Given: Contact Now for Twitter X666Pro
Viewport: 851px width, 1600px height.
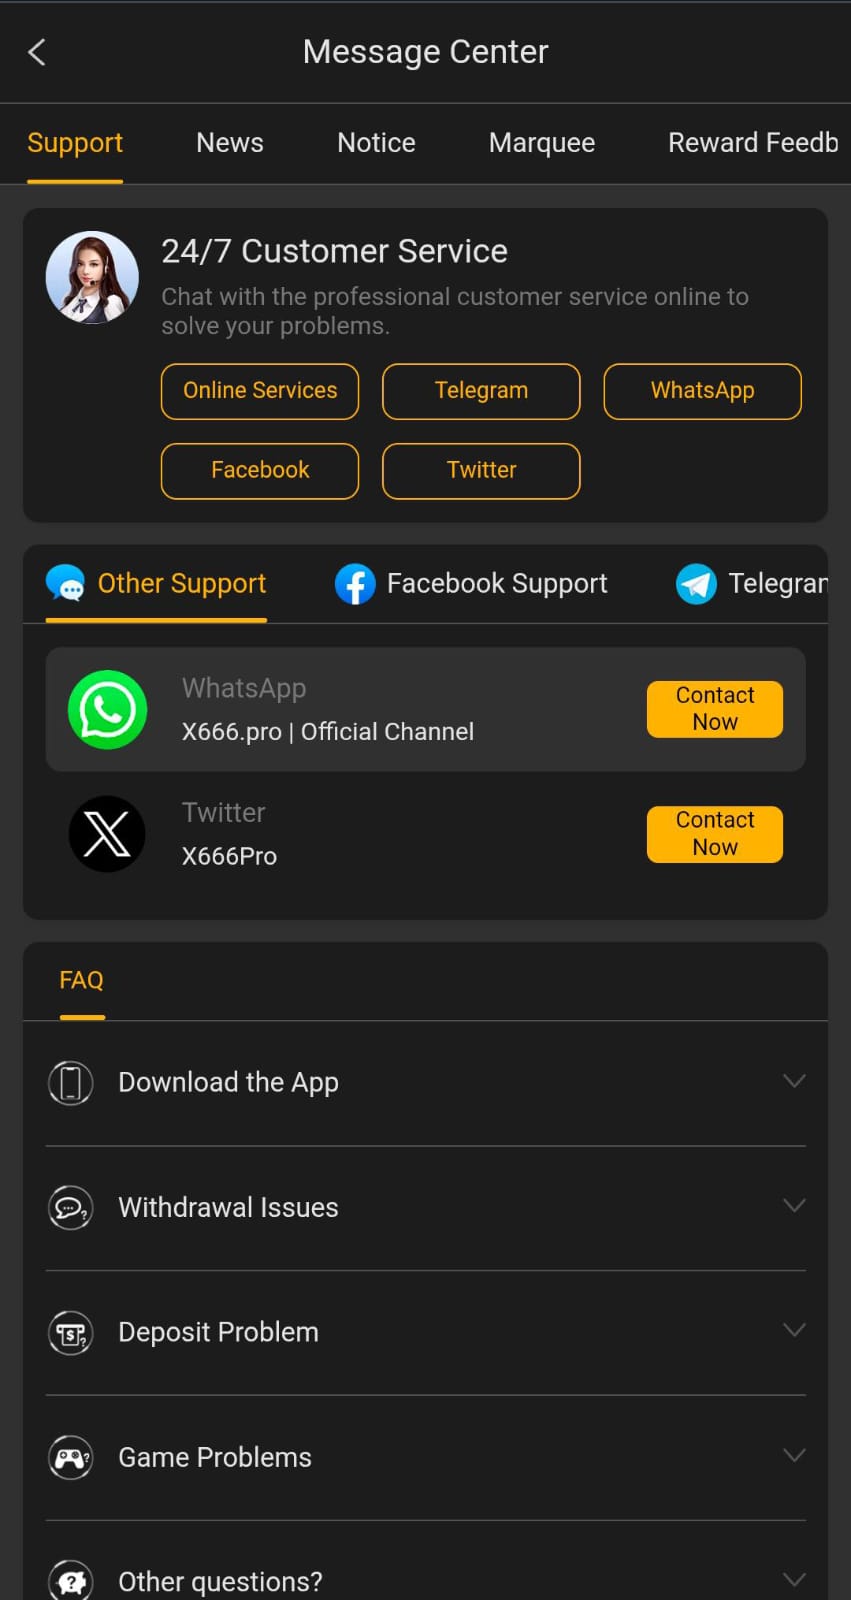Looking at the screenshot, I should [x=715, y=834].
